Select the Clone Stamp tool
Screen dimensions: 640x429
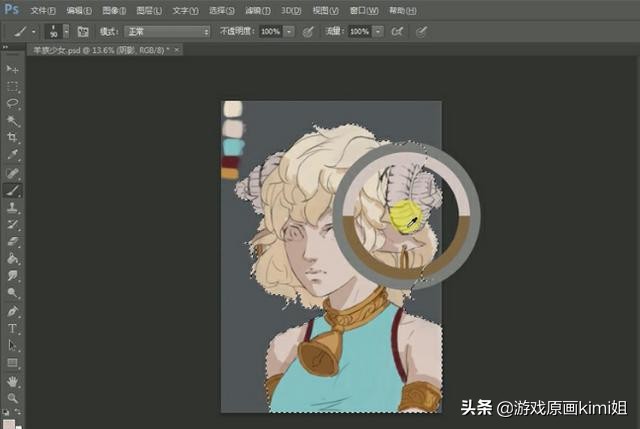click(x=12, y=207)
